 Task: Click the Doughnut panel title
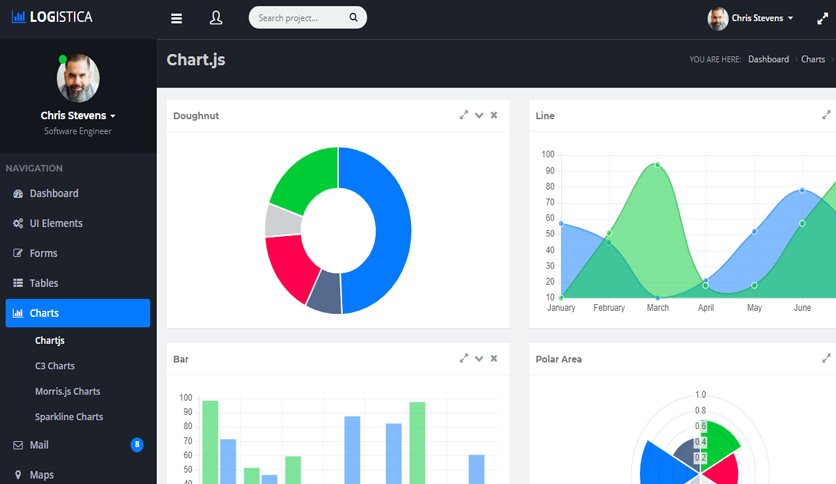pyautogui.click(x=196, y=116)
